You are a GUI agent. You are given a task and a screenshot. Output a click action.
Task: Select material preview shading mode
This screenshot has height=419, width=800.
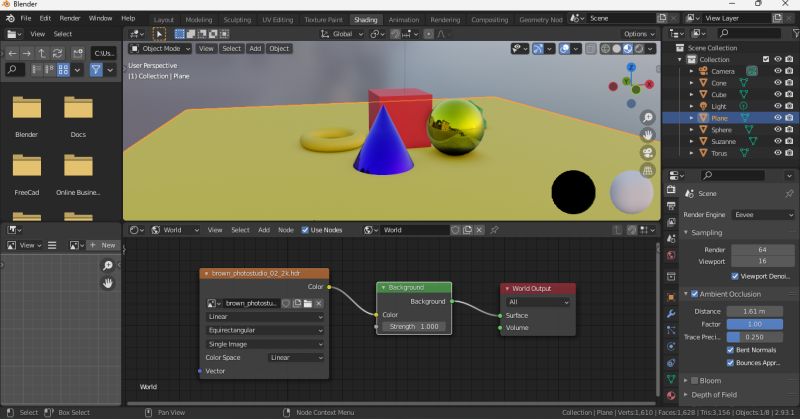click(x=628, y=48)
